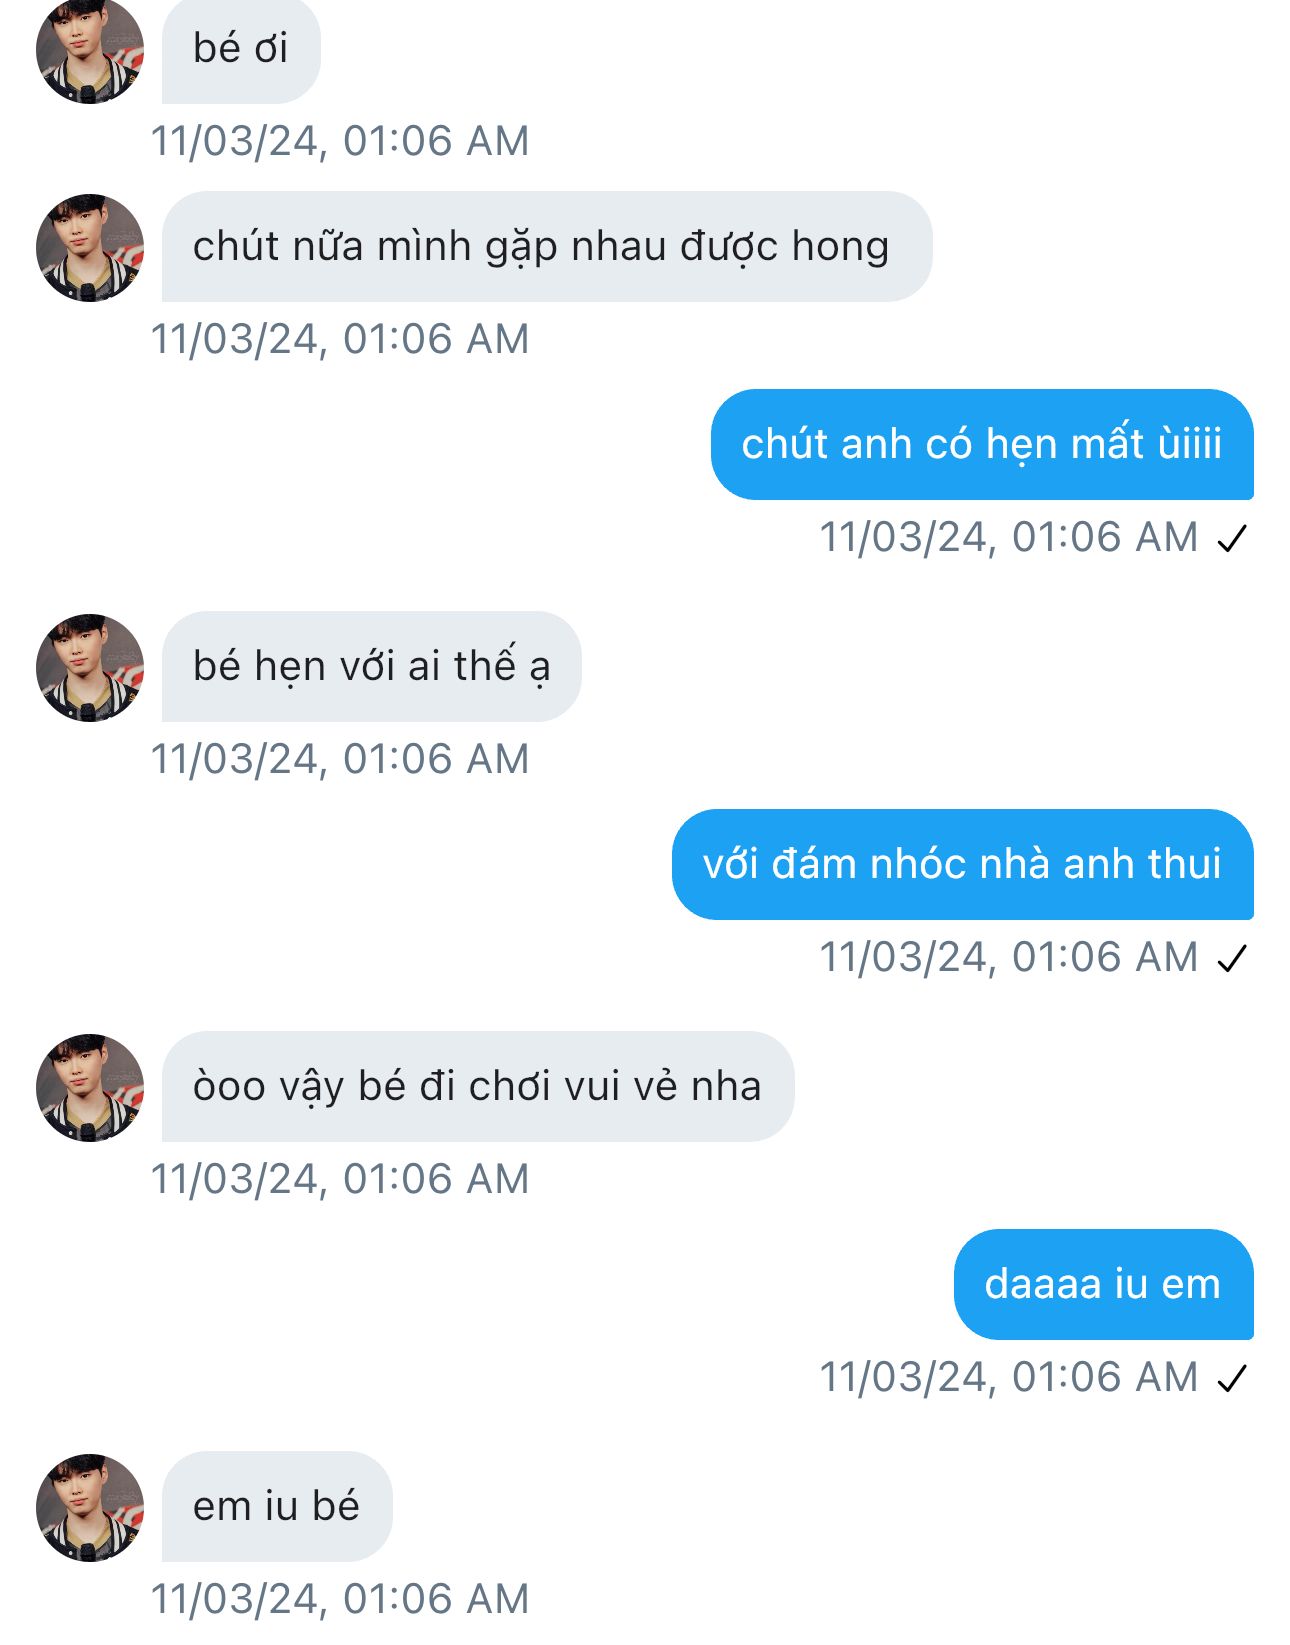Viewport: 1290px width, 1645px height.
Task: Tap the timestamp below "em iu bé"
Action: (x=340, y=1599)
